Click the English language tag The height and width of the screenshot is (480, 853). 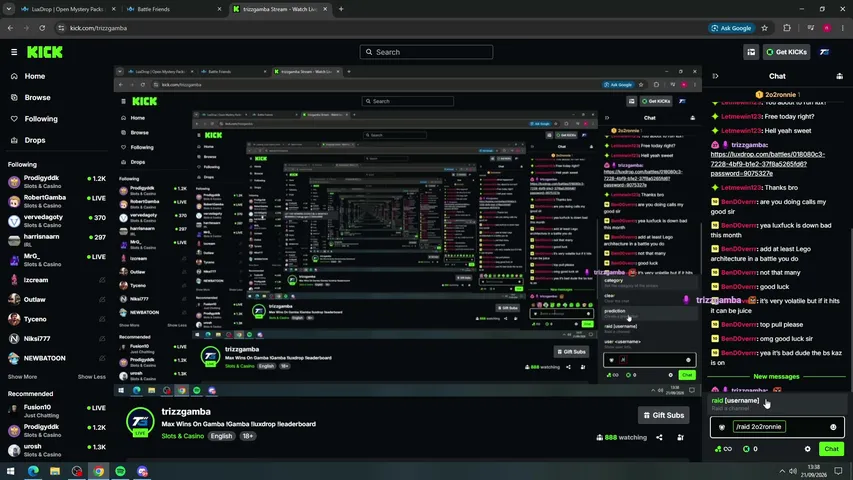(x=221, y=436)
